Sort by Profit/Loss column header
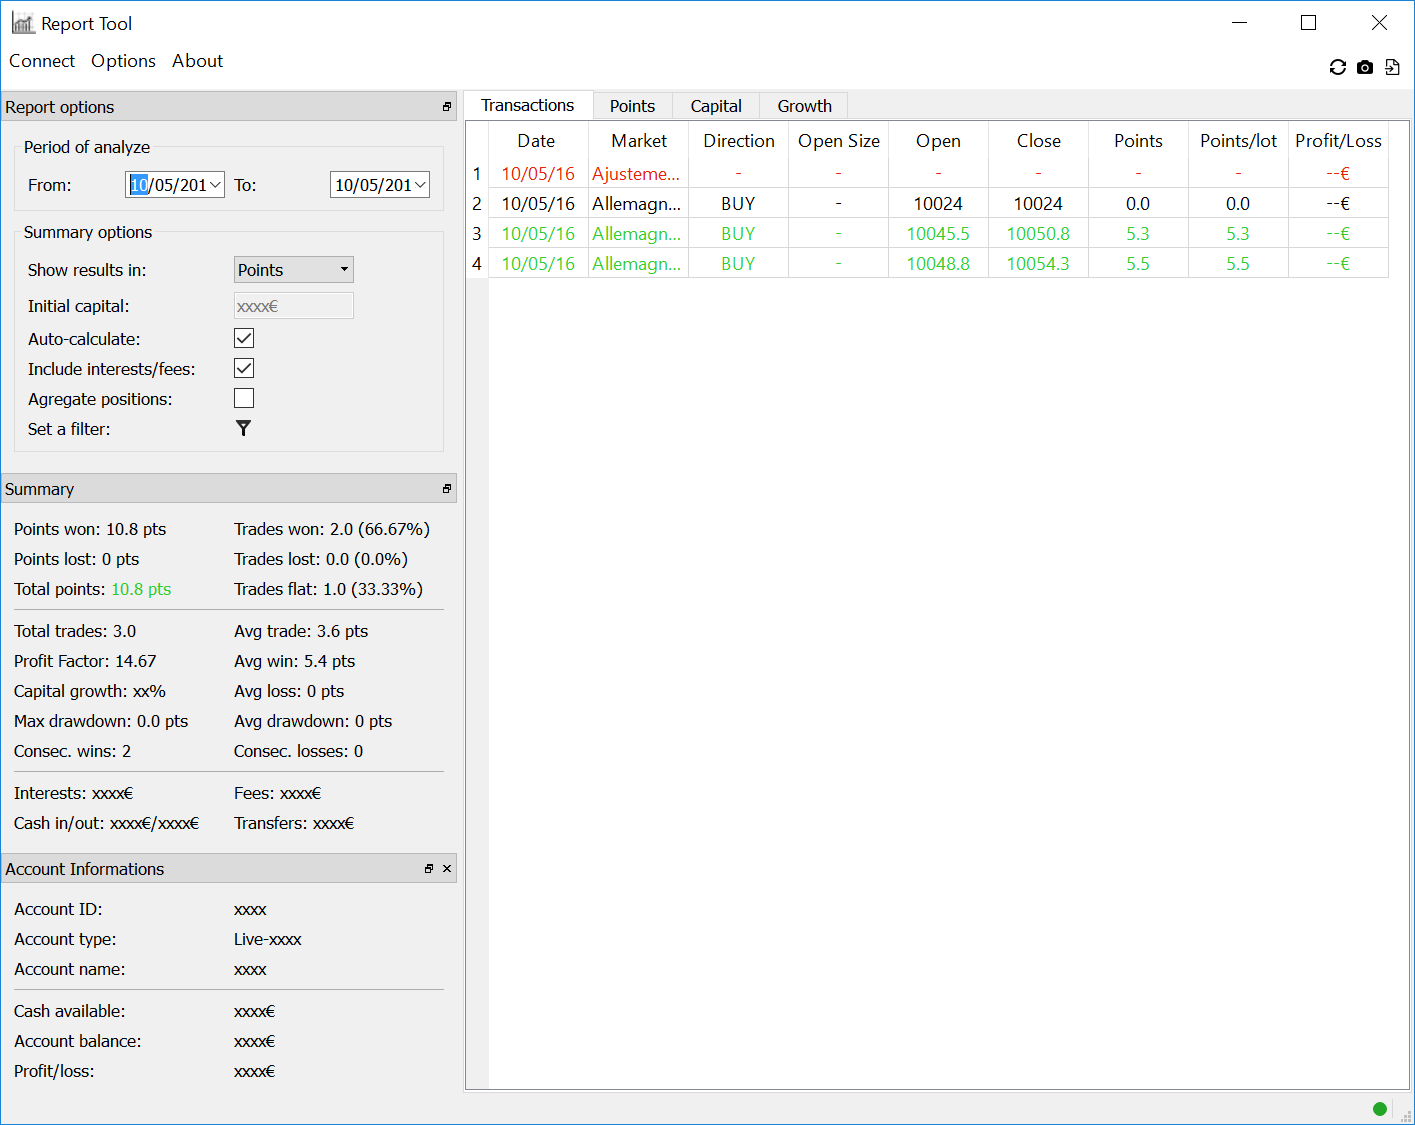The image size is (1415, 1125). click(x=1338, y=141)
